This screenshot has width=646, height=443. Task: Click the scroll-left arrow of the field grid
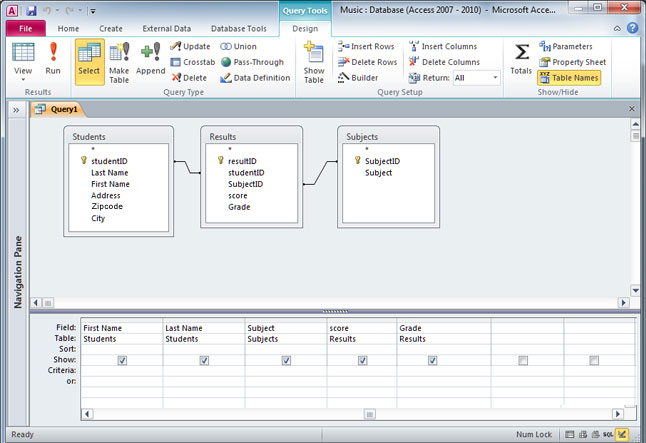(x=87, y=414)
